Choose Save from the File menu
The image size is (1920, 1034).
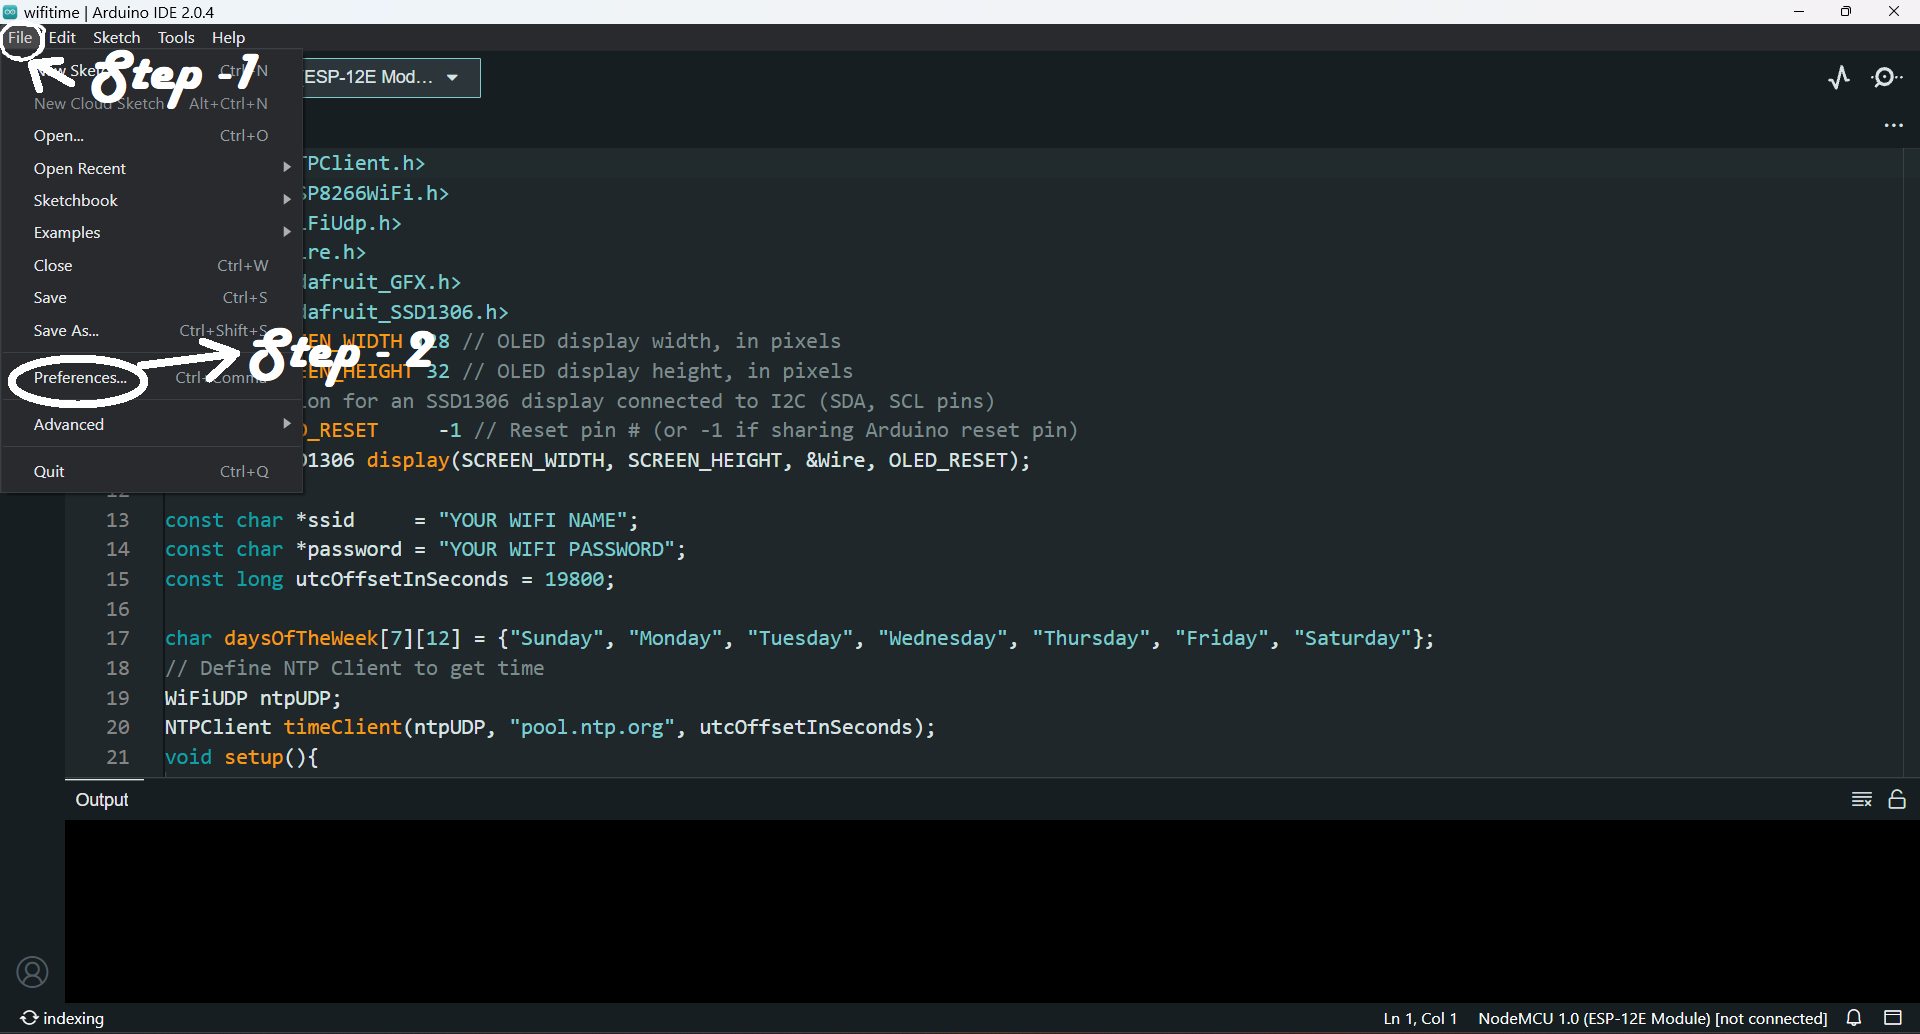[152, 297]
